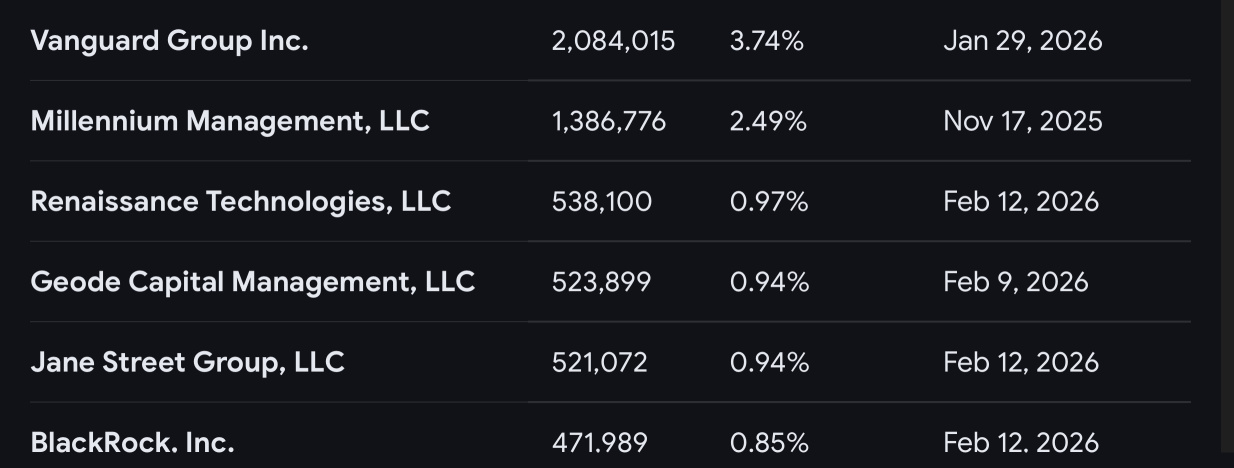Select Millennium Management, LLC row name
The image size is (1234, 468).
(x=230, y=121)
